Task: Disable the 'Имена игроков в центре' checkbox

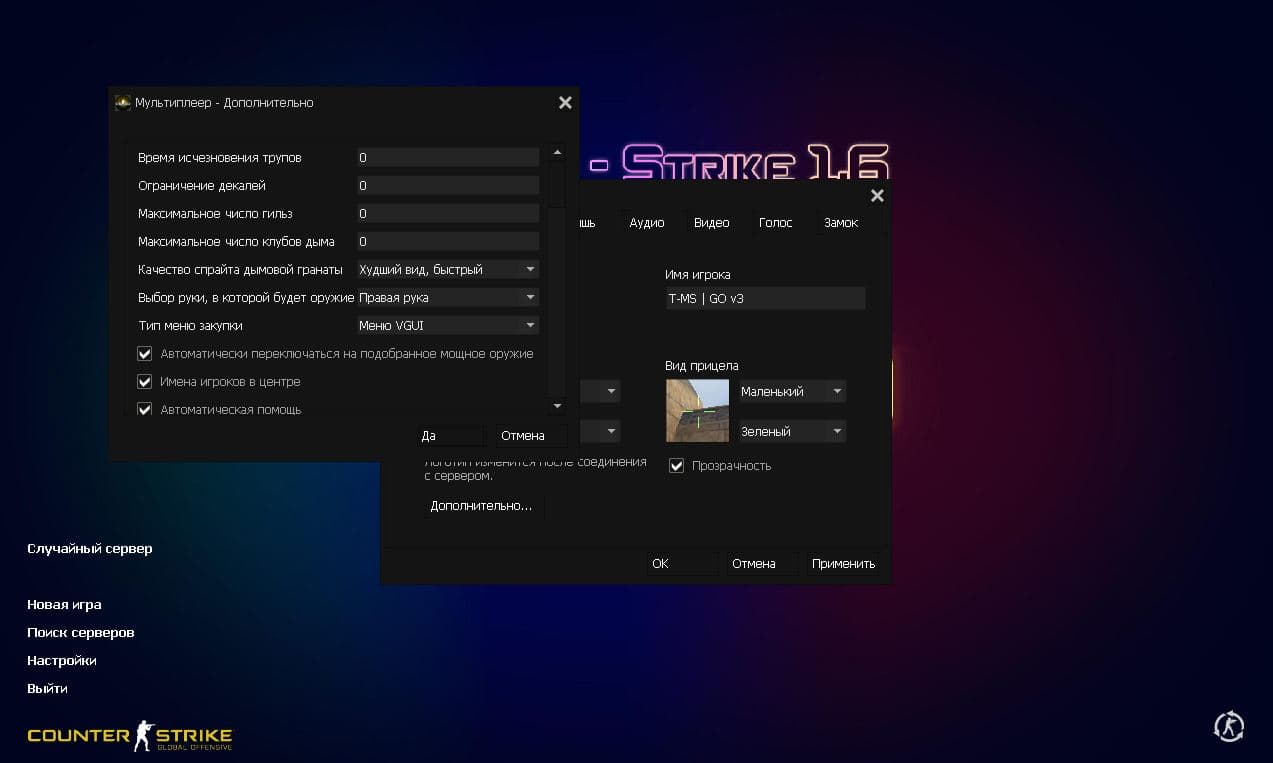Action: tap(145, 381)
